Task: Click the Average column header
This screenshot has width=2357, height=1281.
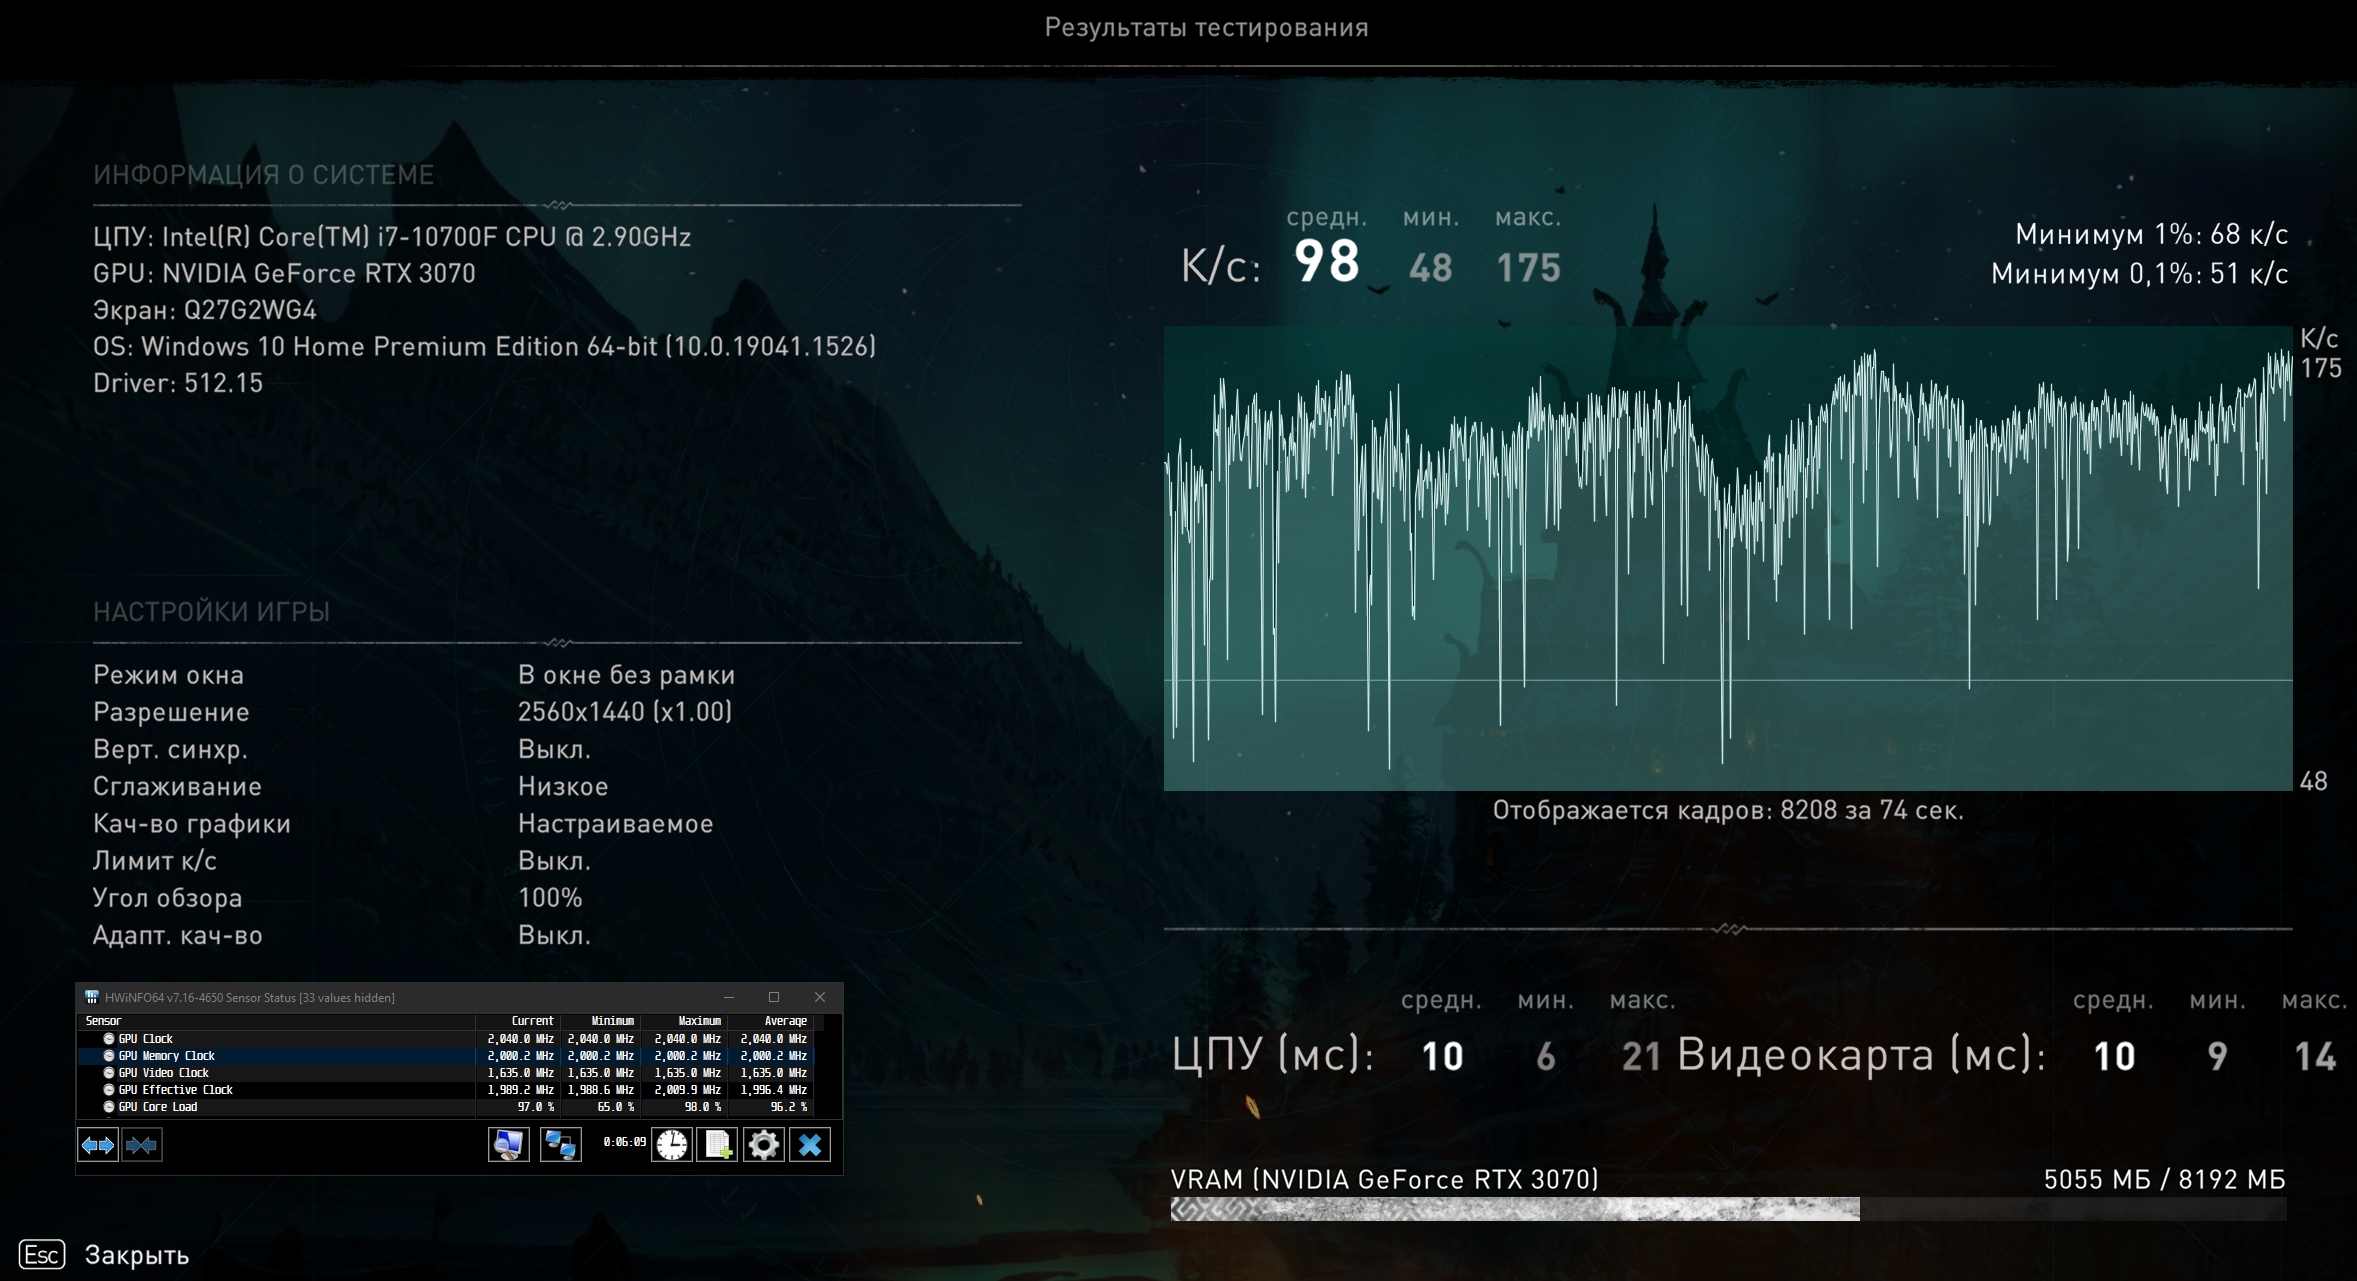Action: pos(785,1021)
